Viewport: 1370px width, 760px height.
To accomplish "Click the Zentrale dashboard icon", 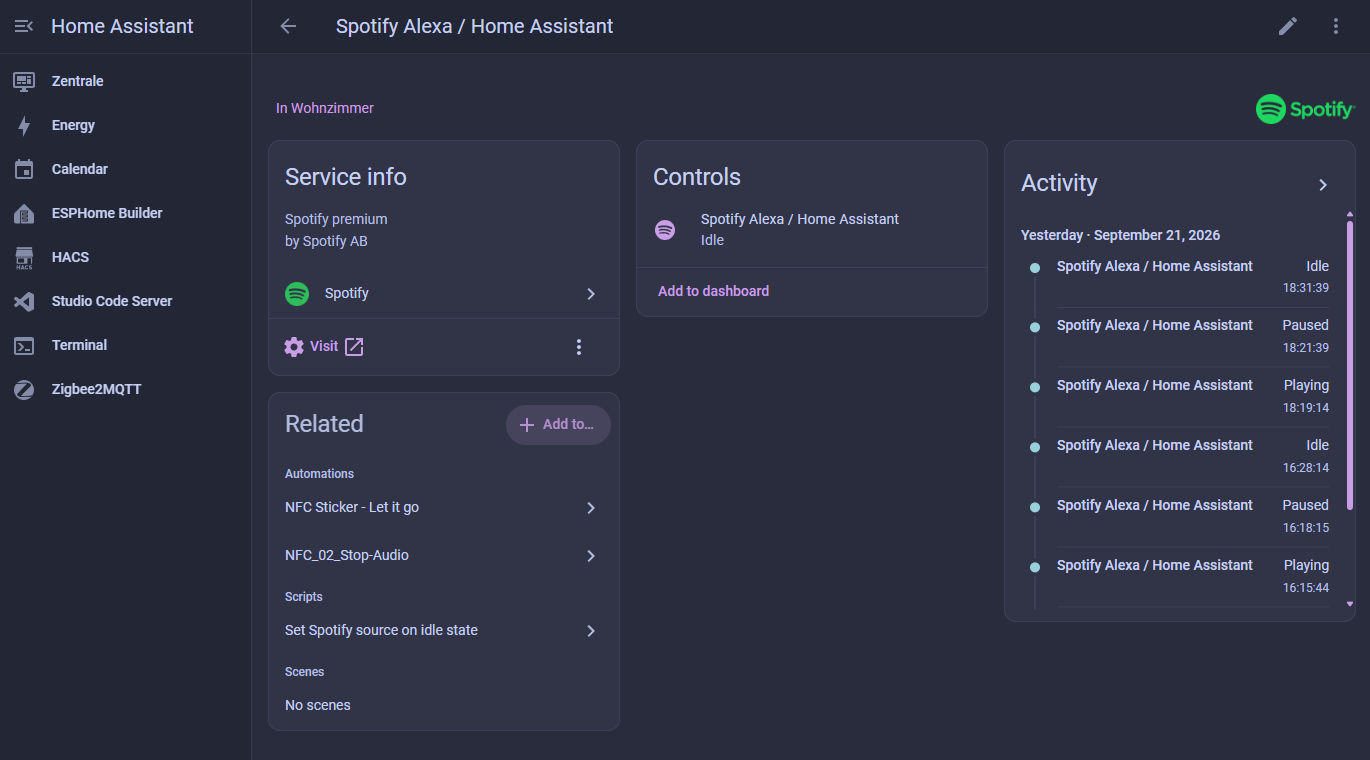I will click(x=24, y=81).
